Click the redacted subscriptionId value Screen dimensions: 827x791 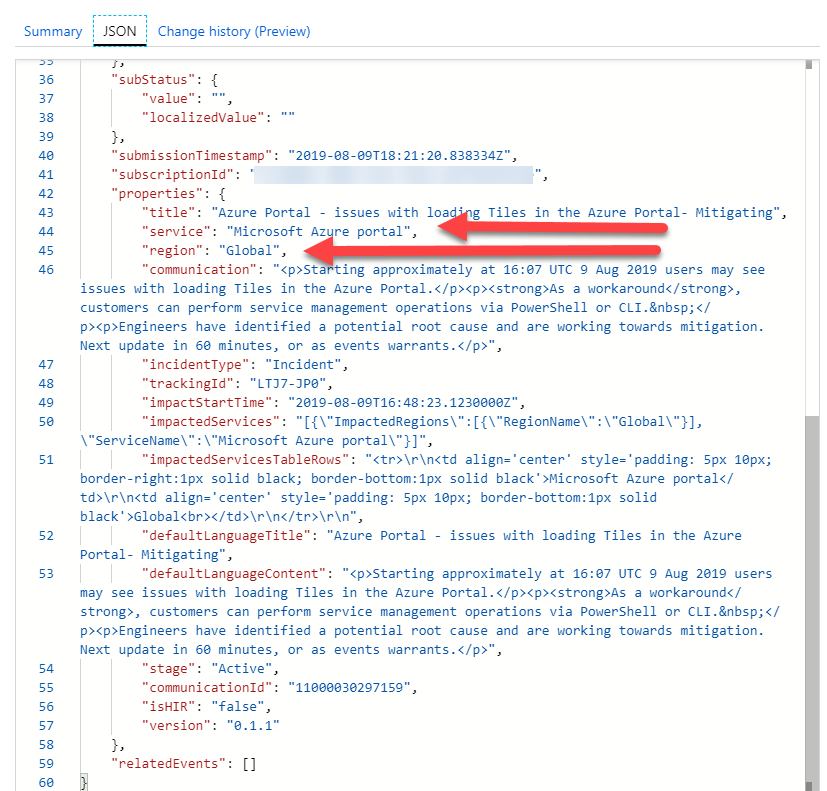point(395,175)
